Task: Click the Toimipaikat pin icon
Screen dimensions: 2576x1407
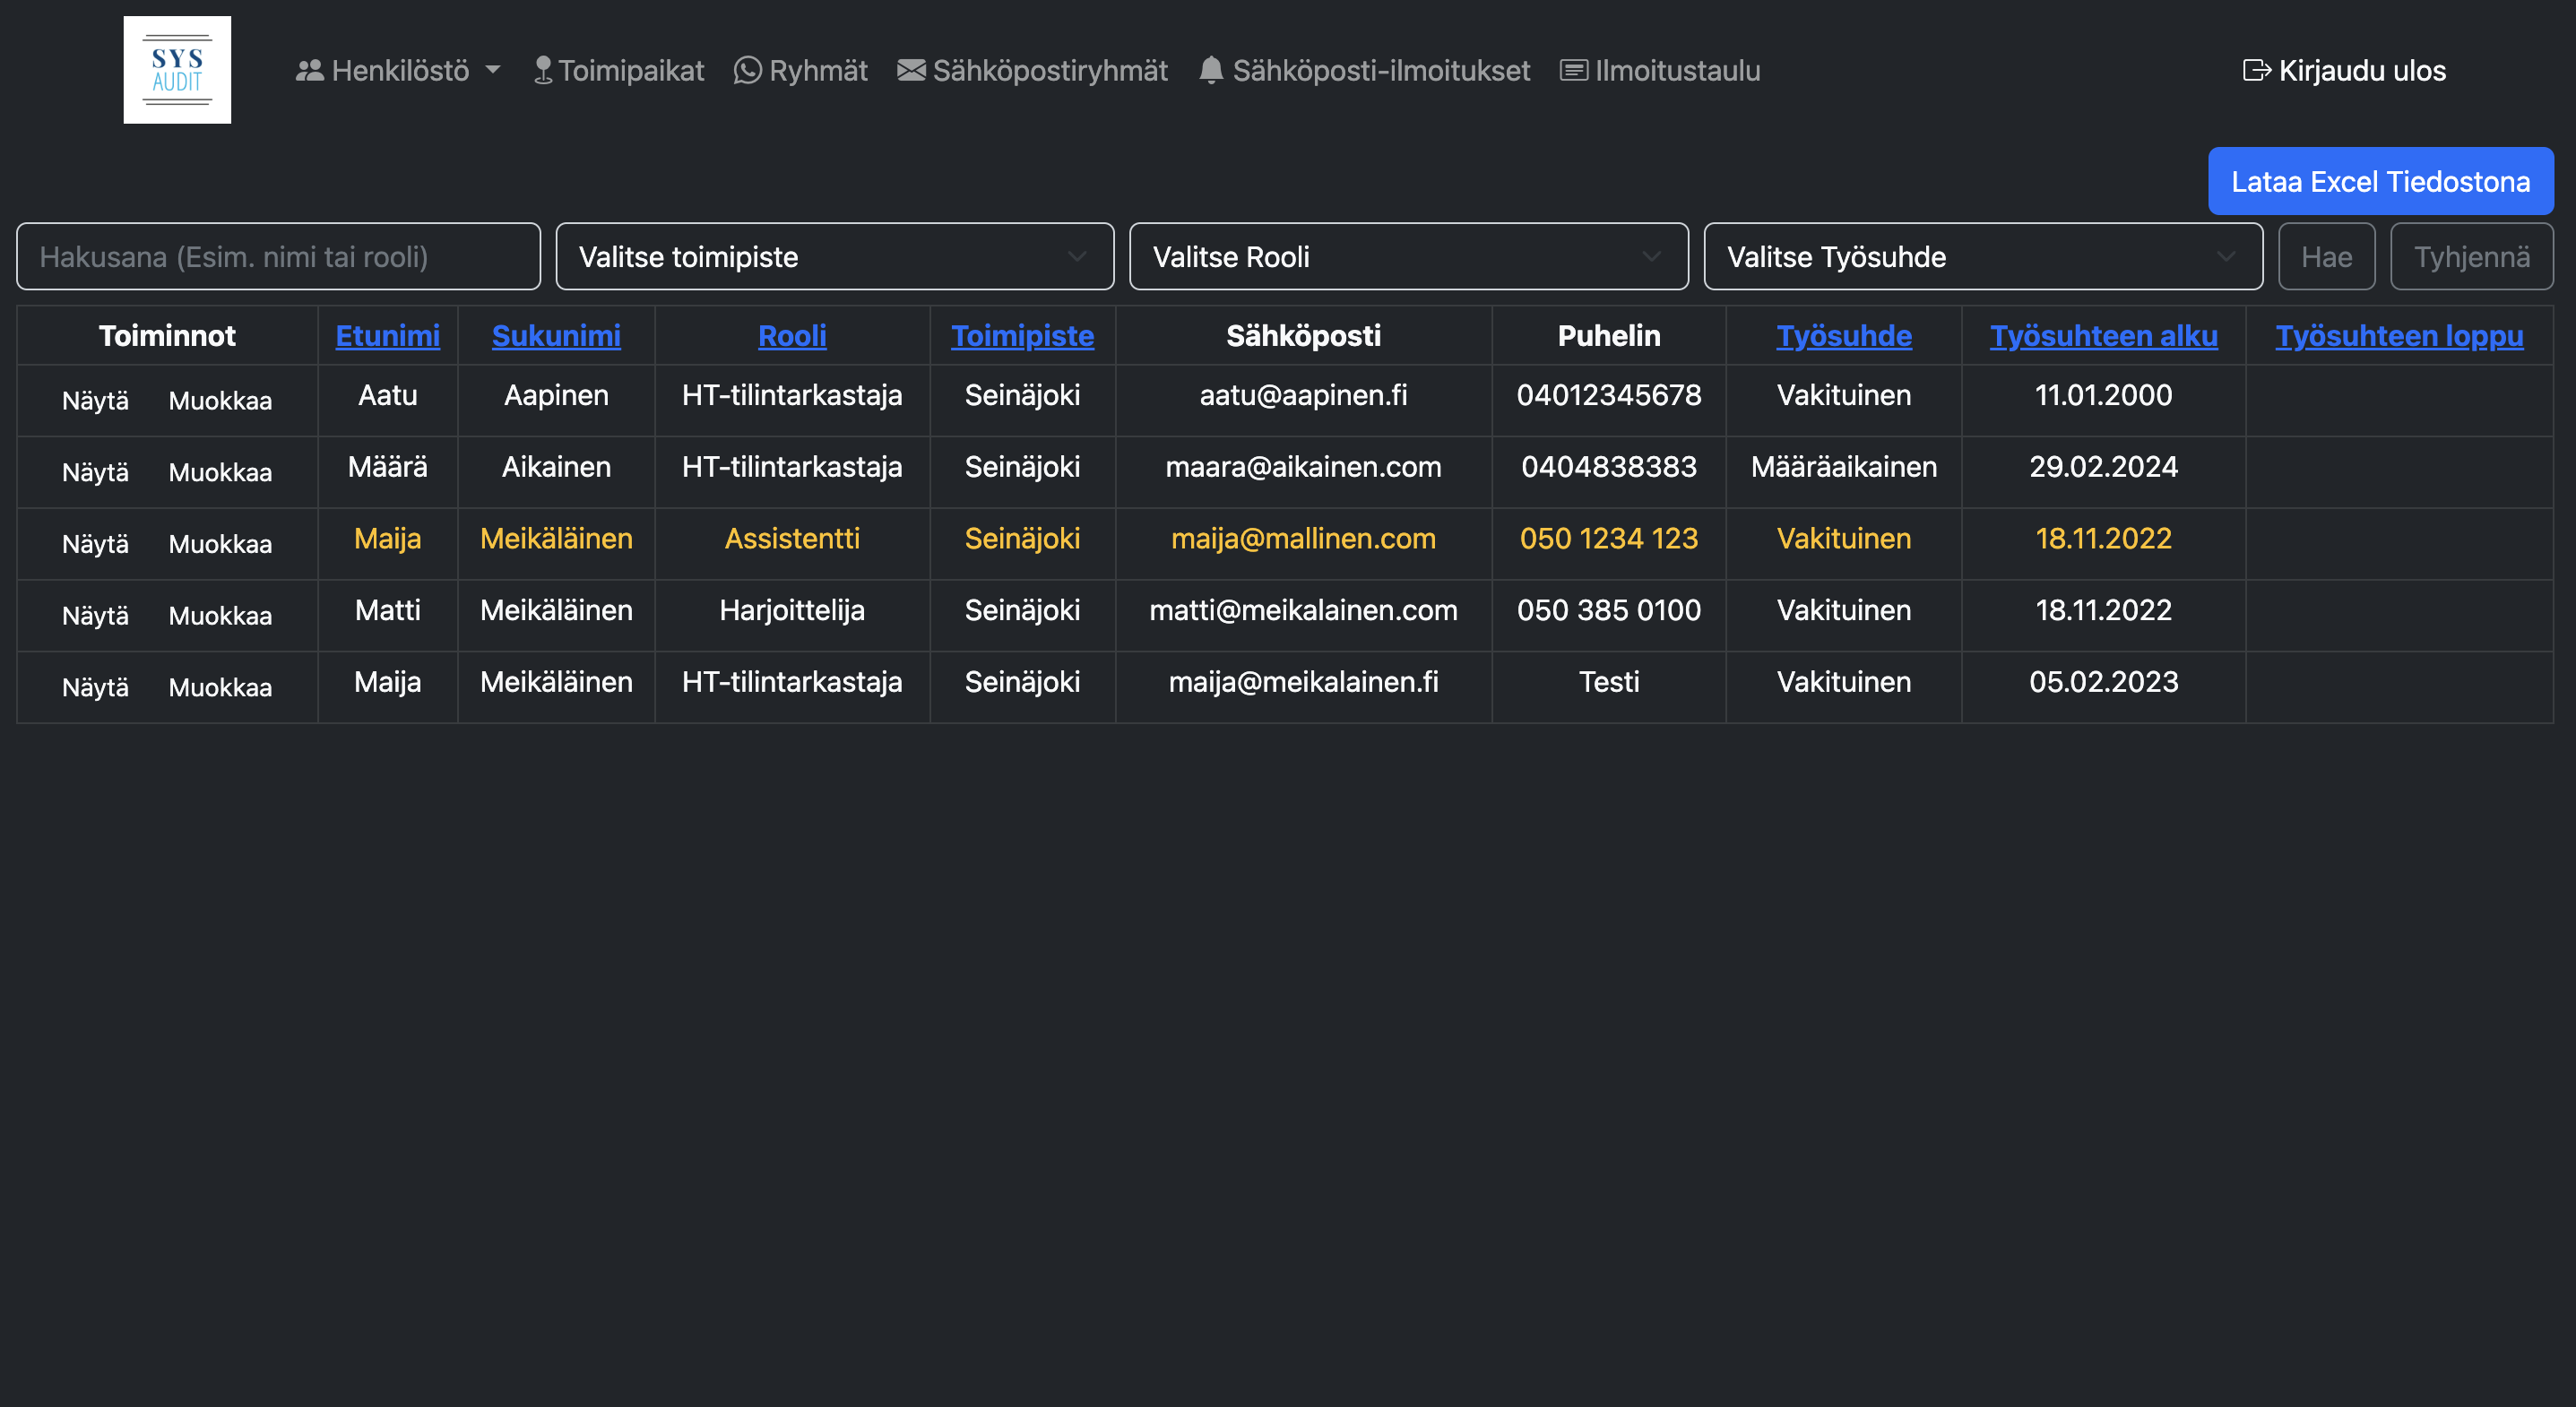Action: (x=543, y=70)
